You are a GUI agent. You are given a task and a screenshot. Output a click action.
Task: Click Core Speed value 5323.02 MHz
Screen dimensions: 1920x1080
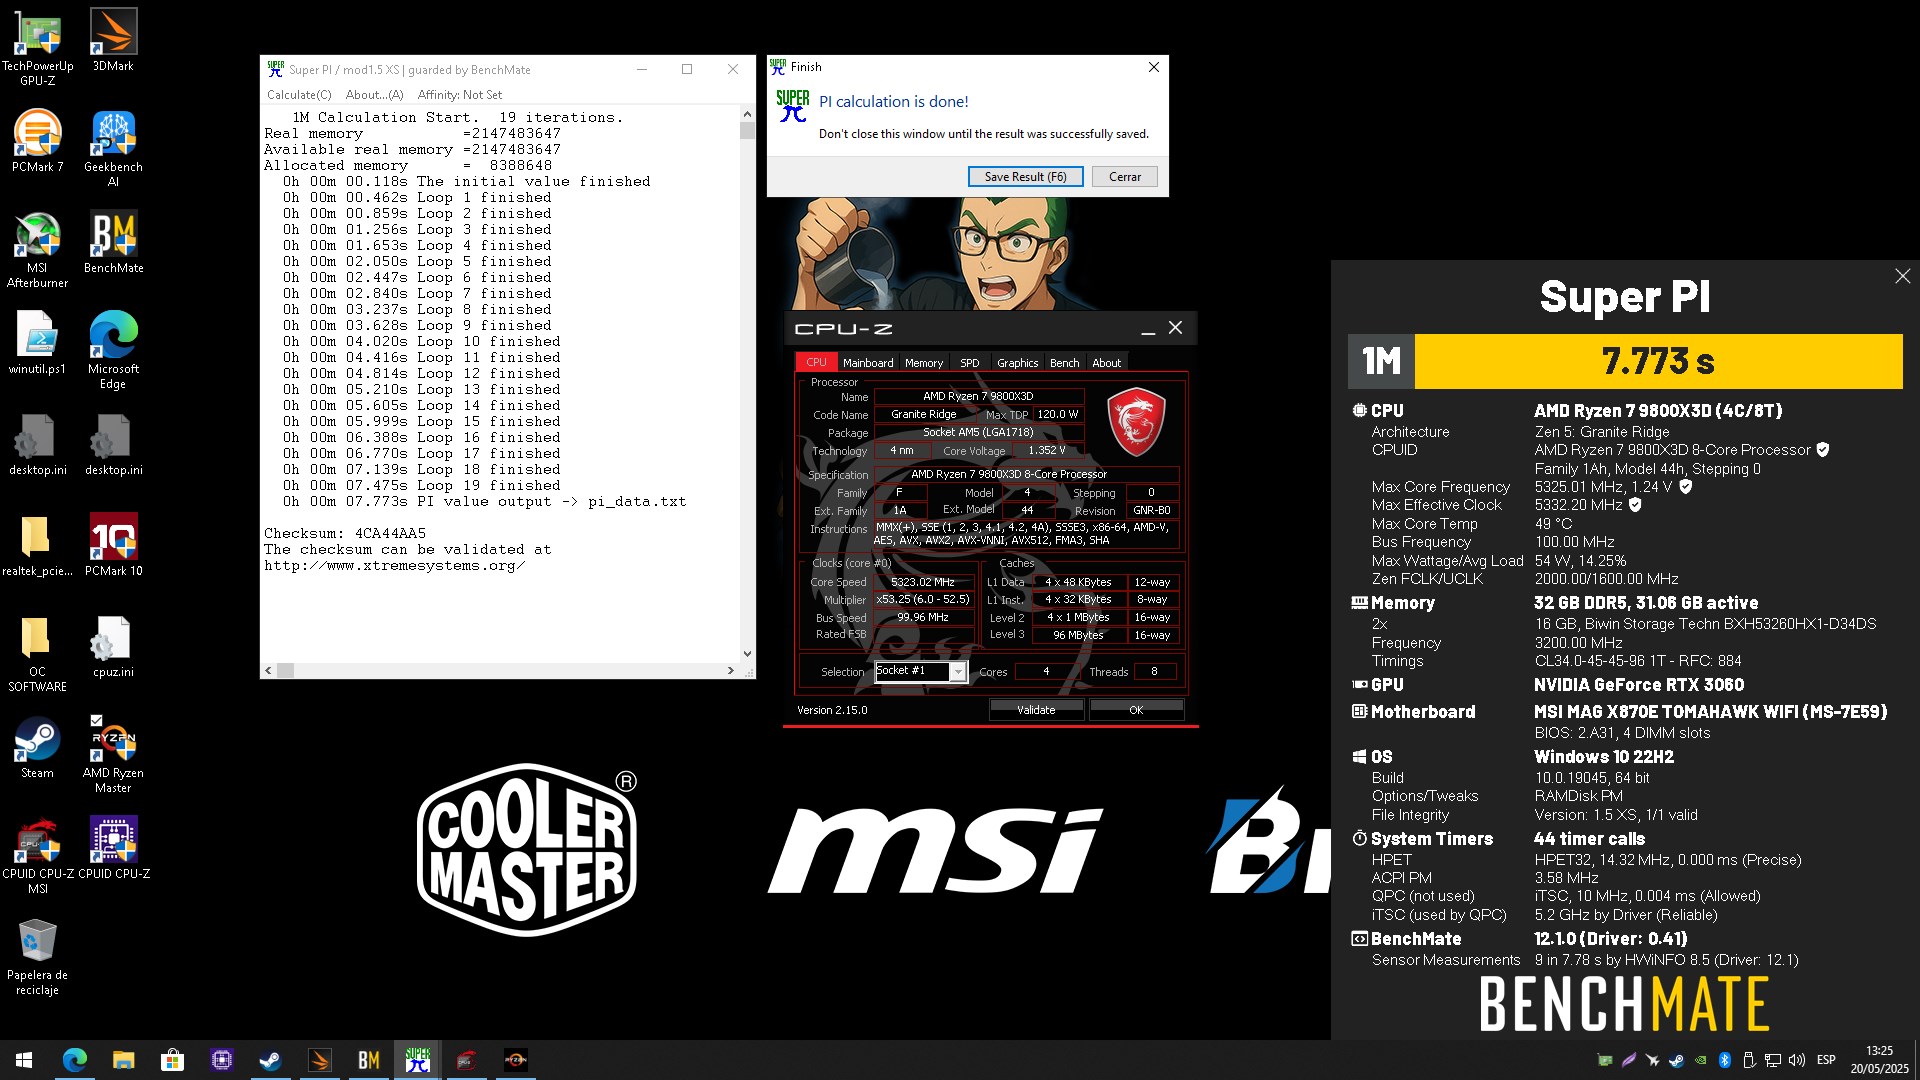tap(923, 582)
